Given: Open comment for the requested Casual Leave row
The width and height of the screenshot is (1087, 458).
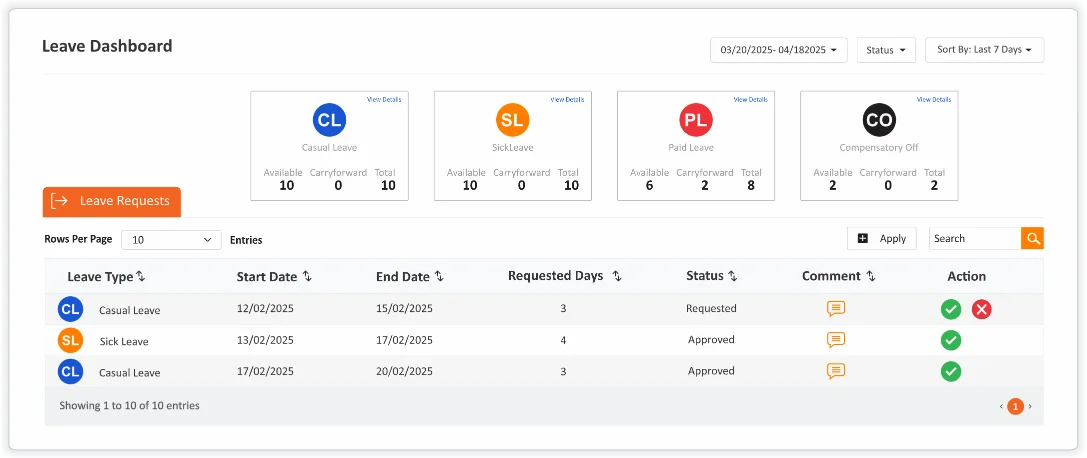Looking at the screenshot, I should coord(836,309).
